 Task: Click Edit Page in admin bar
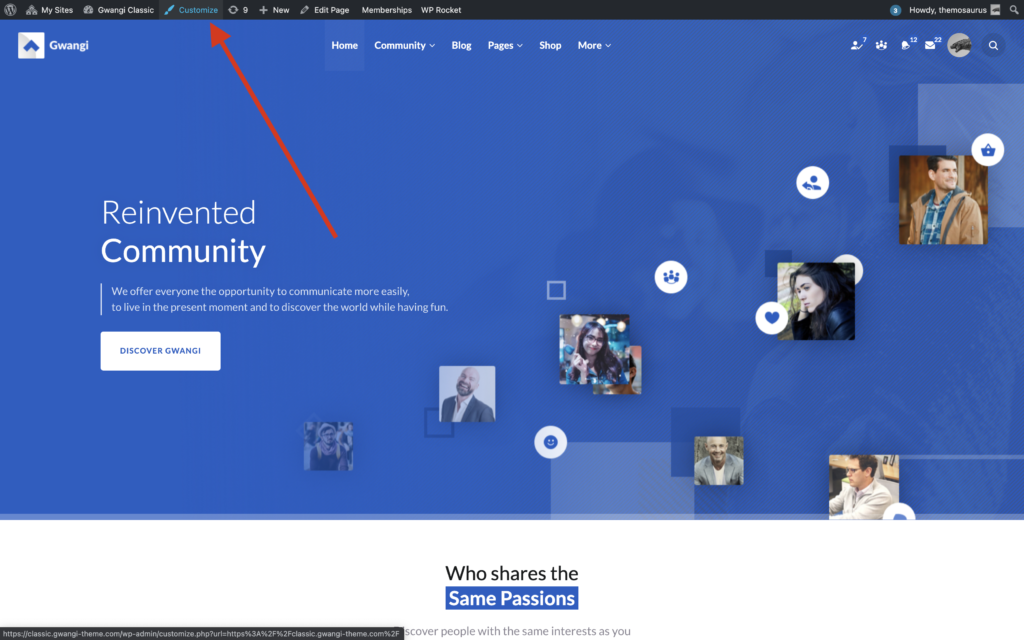(x=324, y=10)
